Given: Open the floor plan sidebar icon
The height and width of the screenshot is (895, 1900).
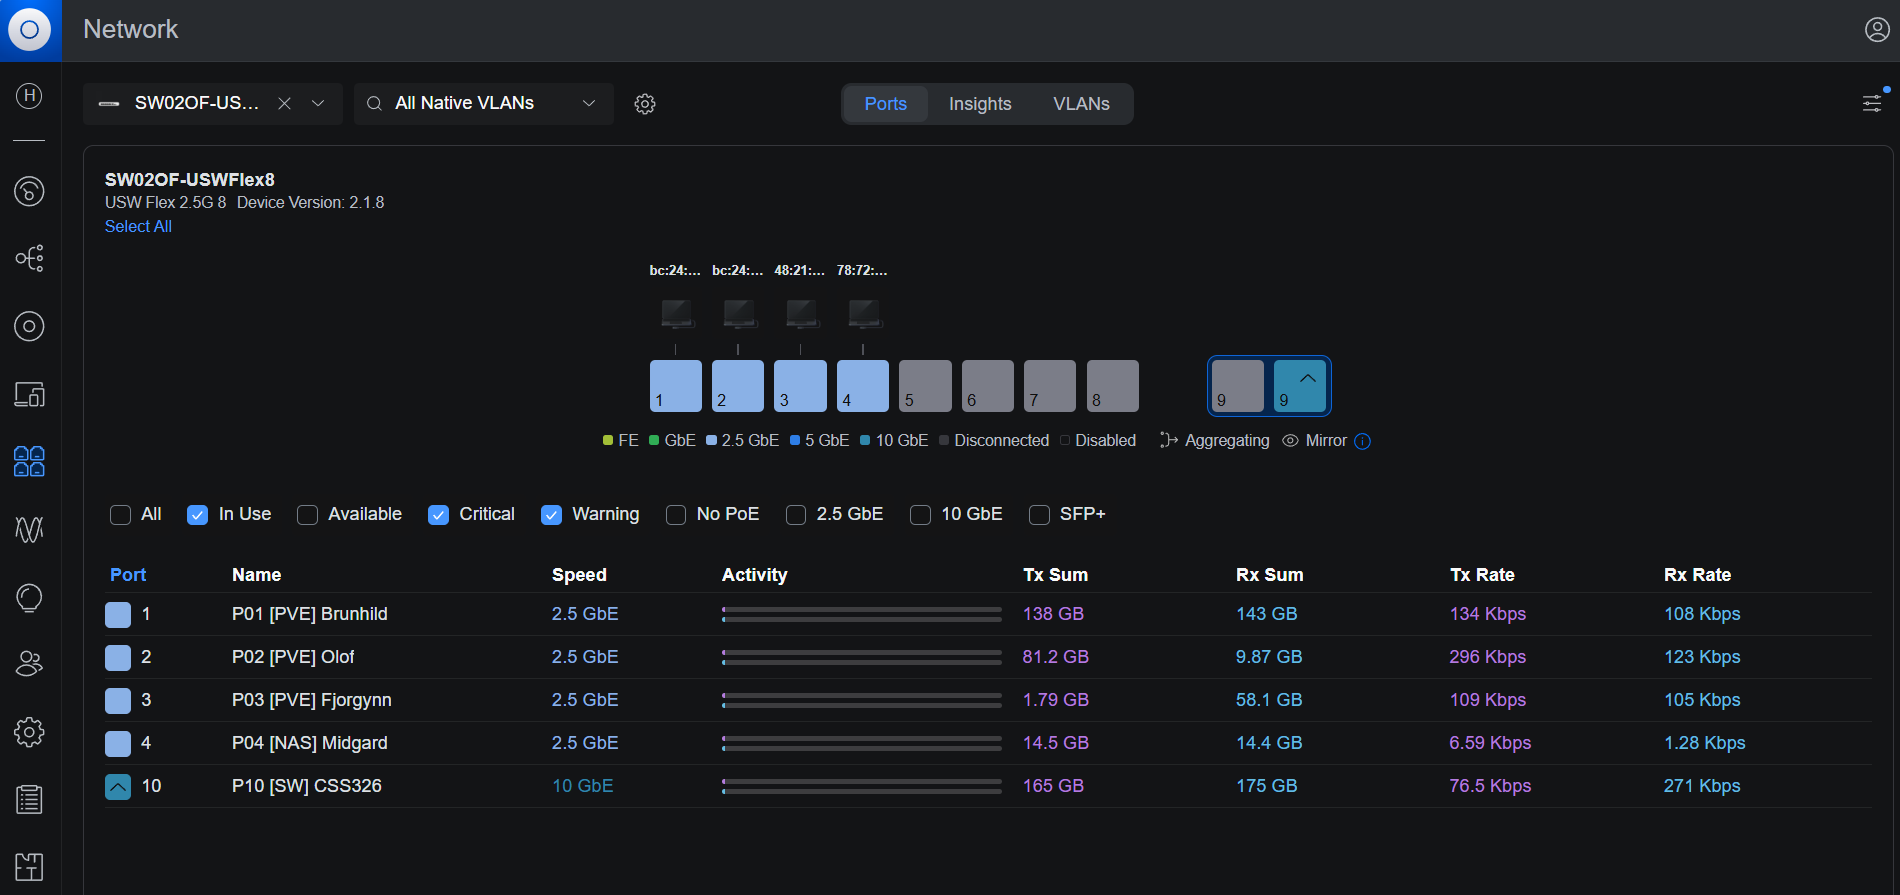Looking at the screenshot, I should 29,867.
